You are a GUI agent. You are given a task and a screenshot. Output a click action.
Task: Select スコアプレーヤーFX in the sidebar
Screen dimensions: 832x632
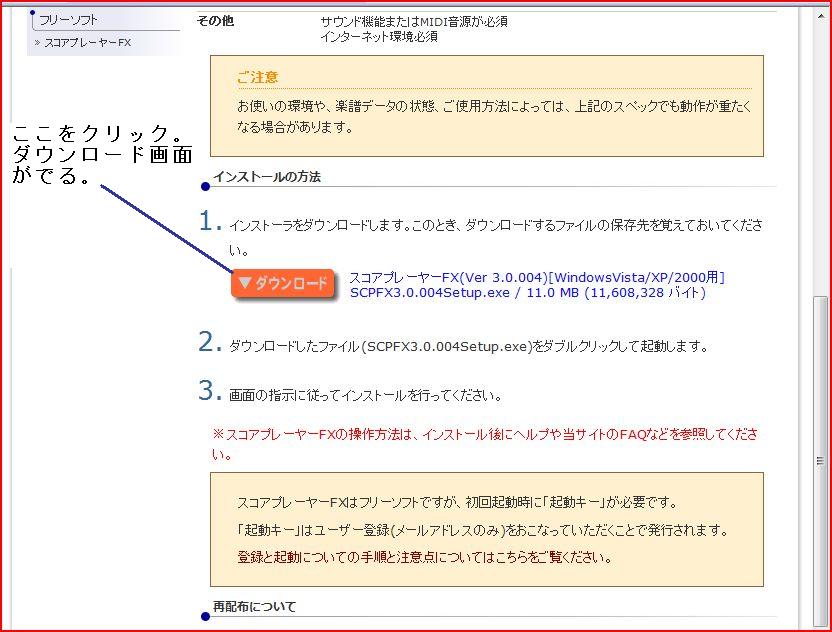pos(87,43)
